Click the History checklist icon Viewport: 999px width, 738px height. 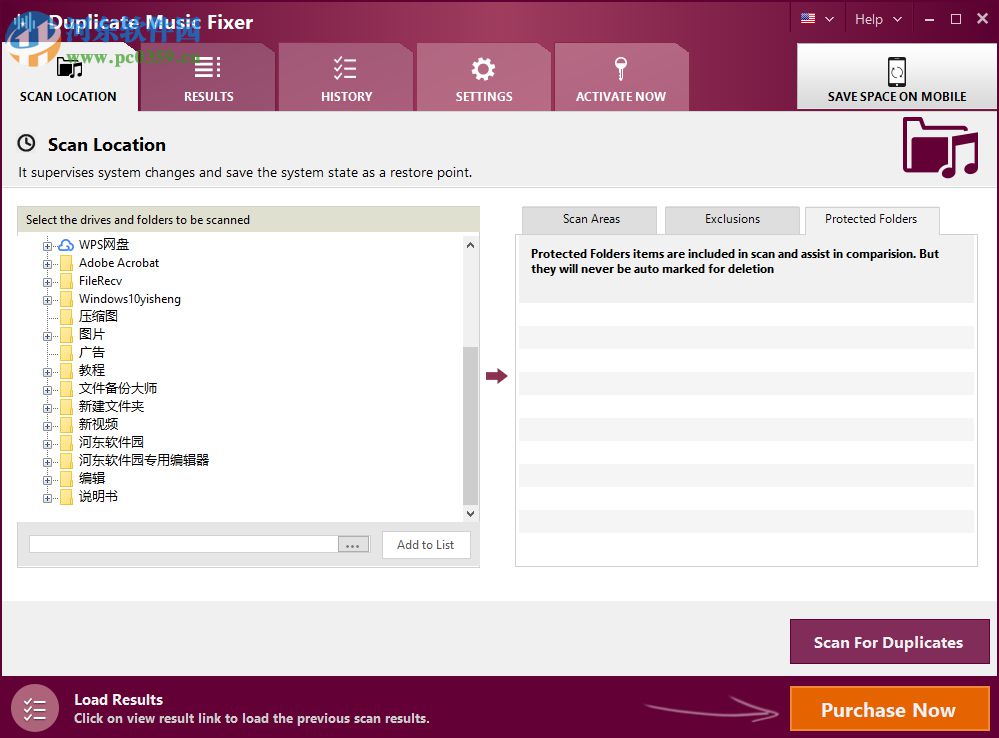click(345, 68)
